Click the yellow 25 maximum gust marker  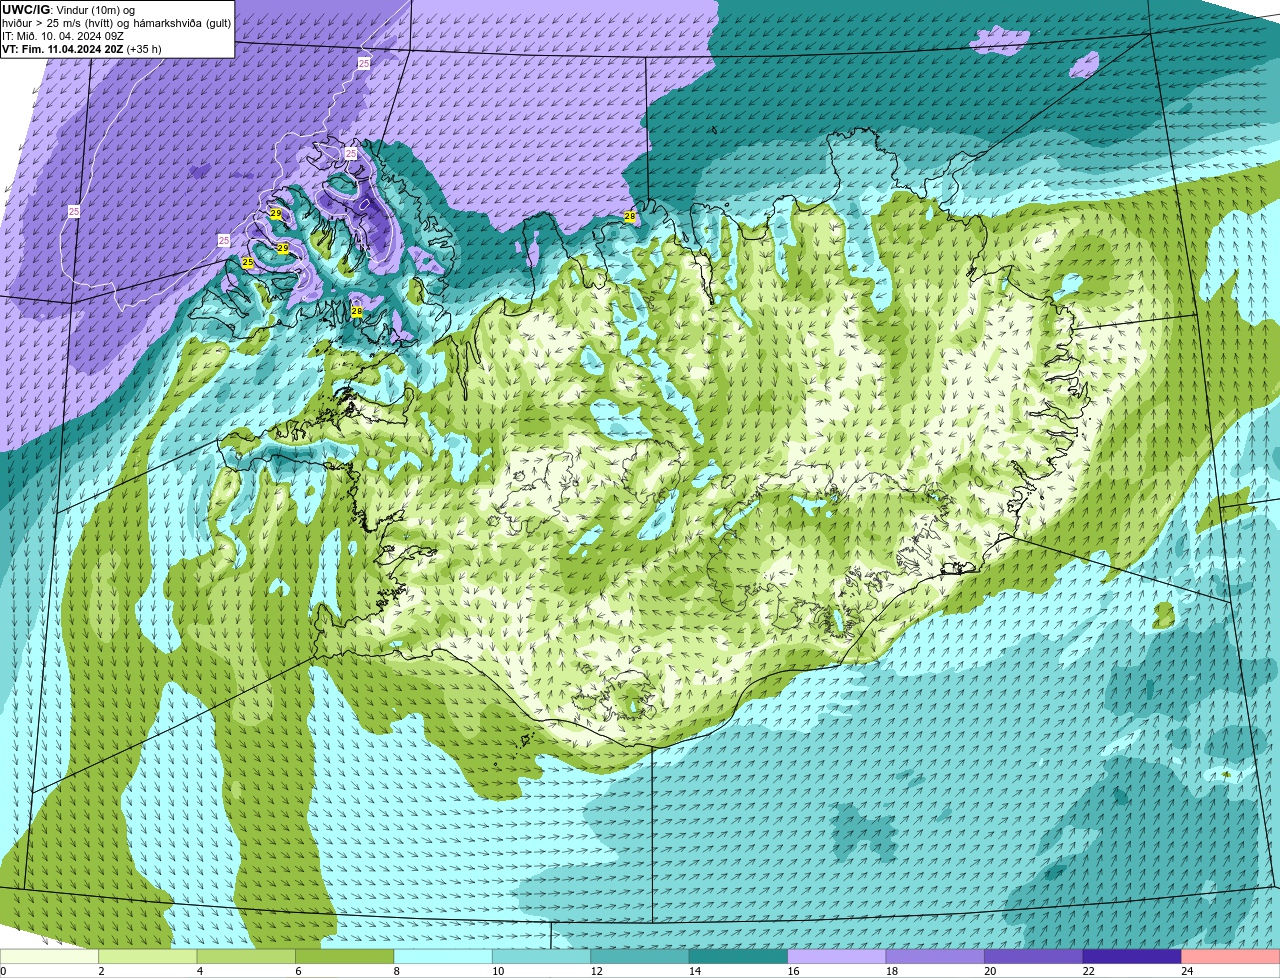click(x=248, y=263)
